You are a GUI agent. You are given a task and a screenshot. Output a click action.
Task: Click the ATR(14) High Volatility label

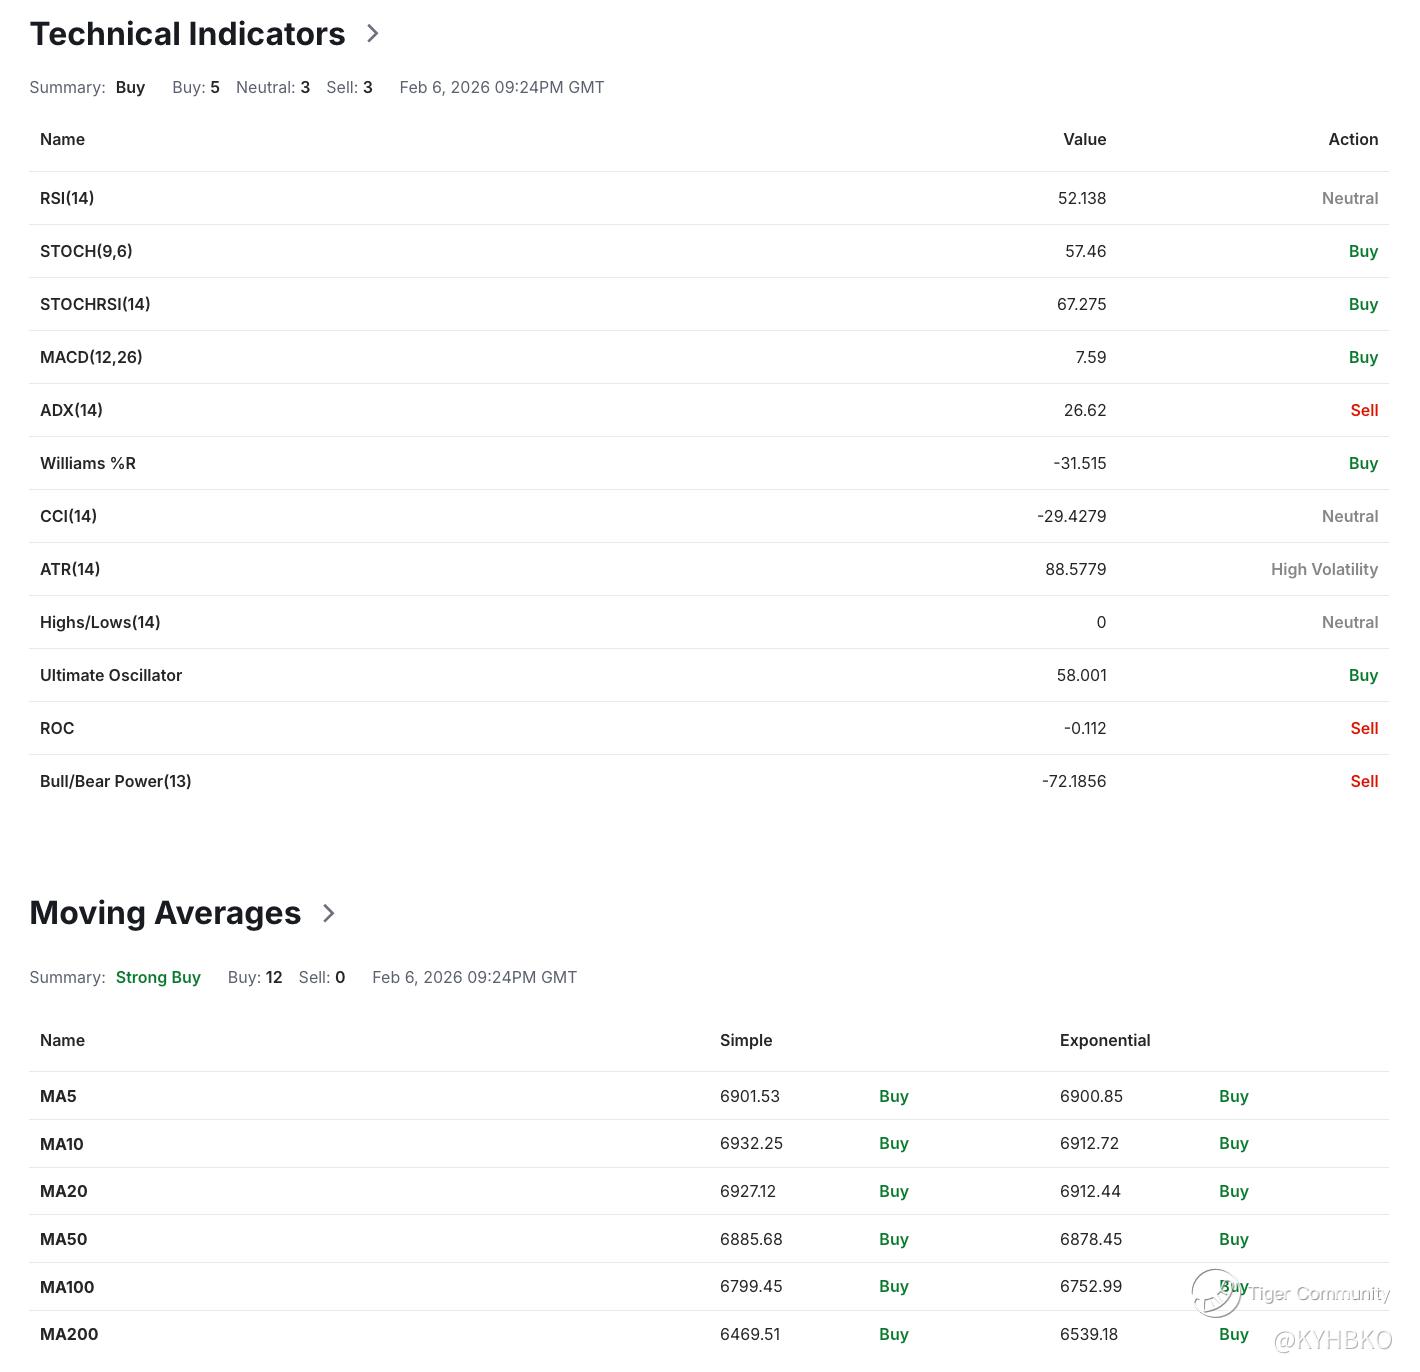click(1324, 569)
